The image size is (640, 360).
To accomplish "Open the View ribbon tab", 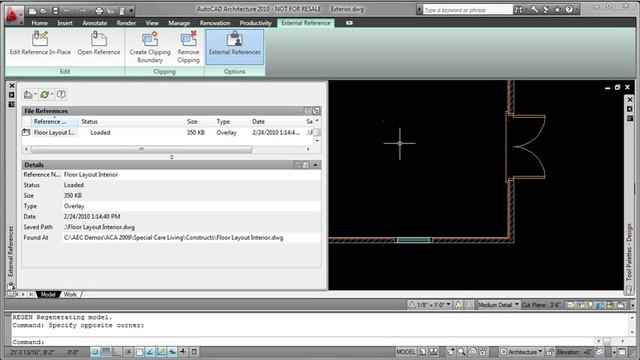I will tap(152, 23).
